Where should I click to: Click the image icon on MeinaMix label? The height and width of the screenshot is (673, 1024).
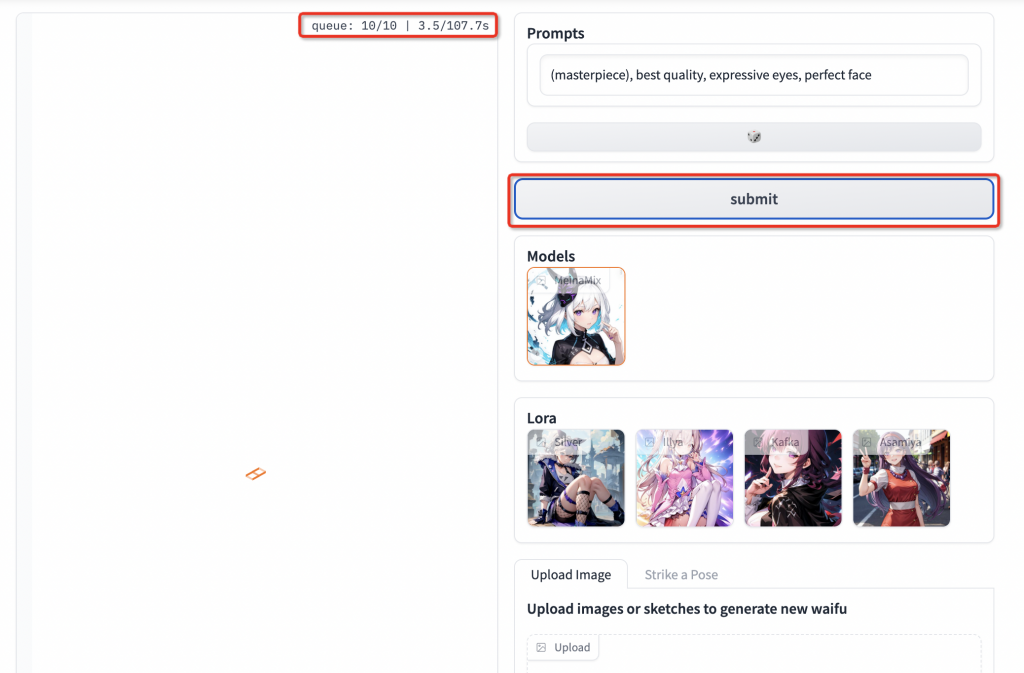[x=541, y=281]
